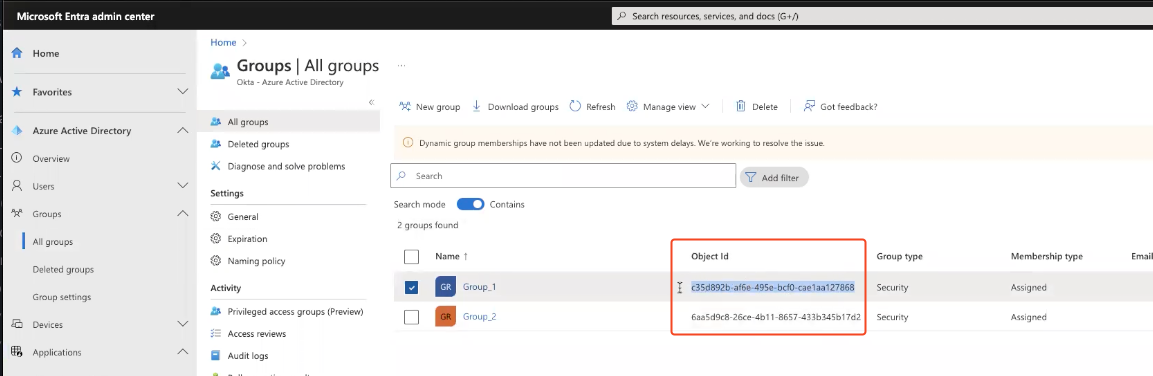The height and width of the screenshot is (376, 1153).
Task: Click the Azure Active Directory diamond icon
Action: coord(17,130)
